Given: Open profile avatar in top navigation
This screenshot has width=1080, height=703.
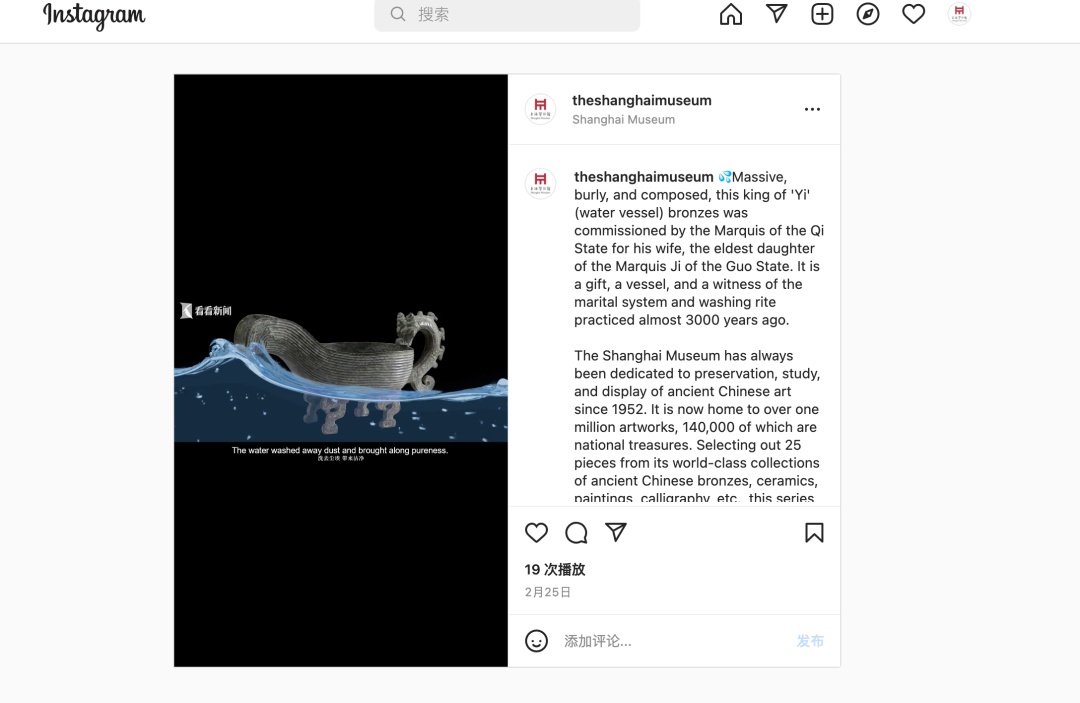Looking at the screenshot, I should 959,14.
